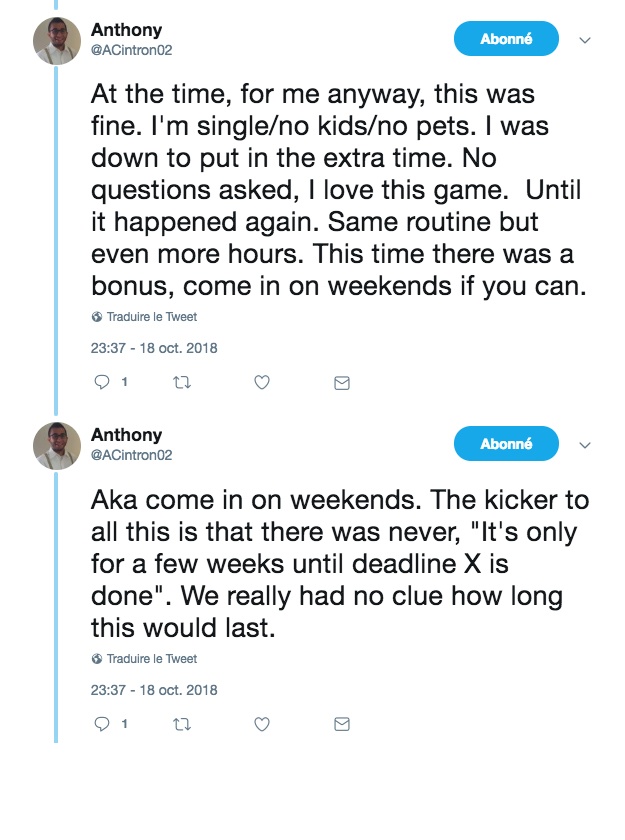Like the second tweet about weekends
Viewport: 625px width, 840px height.
point(261,723)
